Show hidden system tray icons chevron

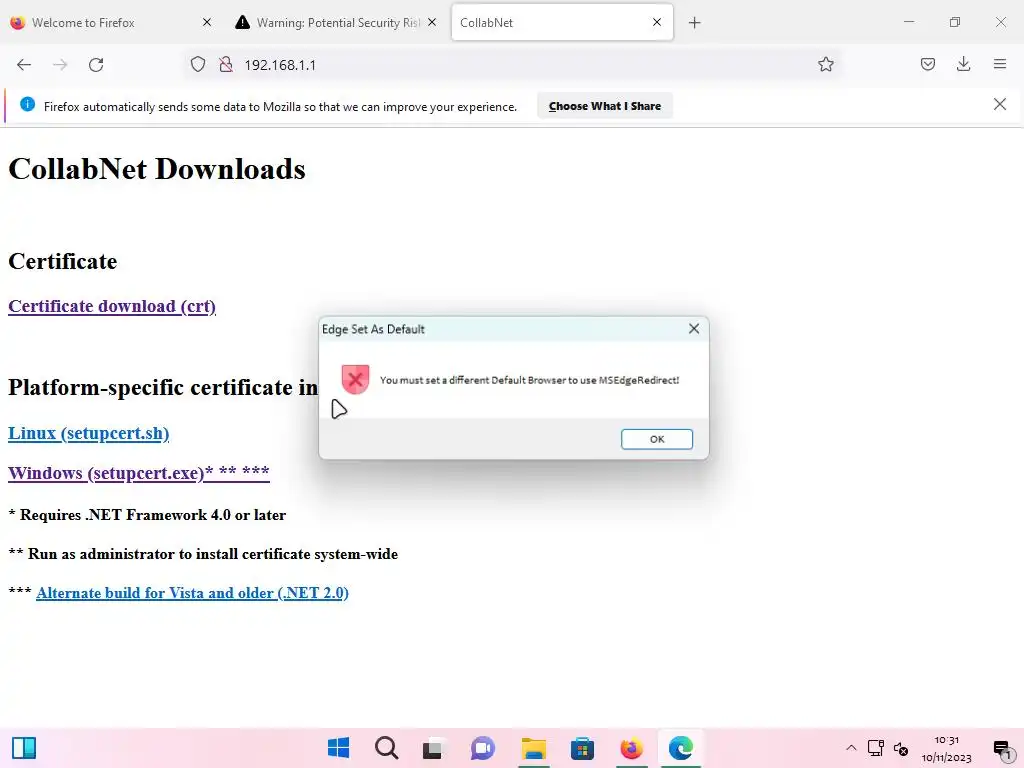click(851, 748)
